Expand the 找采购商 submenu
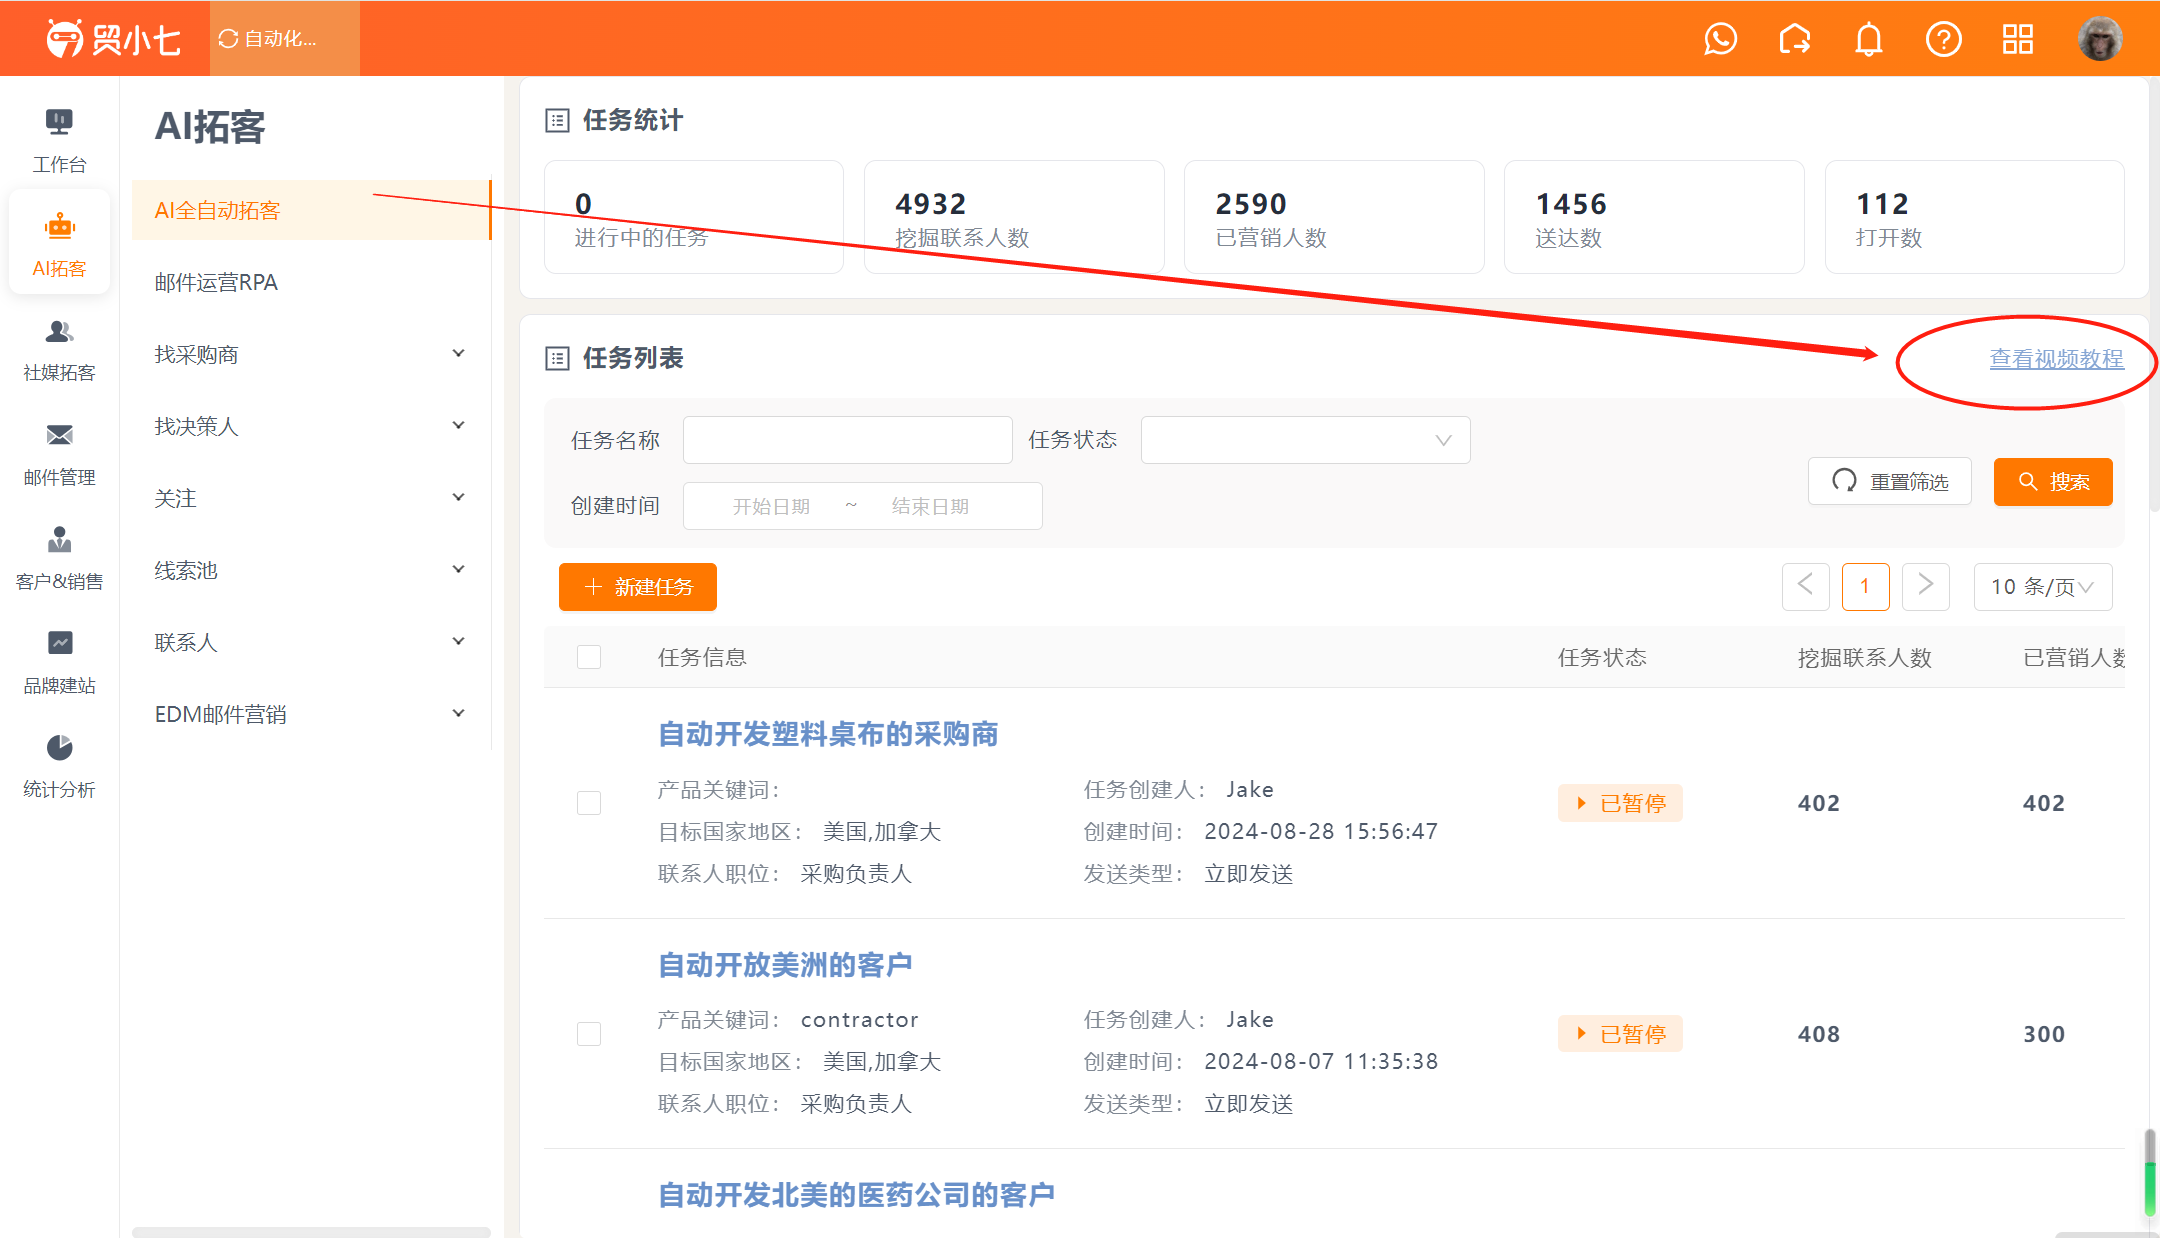This screenshot has width=2160, height=1238. (311, 354)
